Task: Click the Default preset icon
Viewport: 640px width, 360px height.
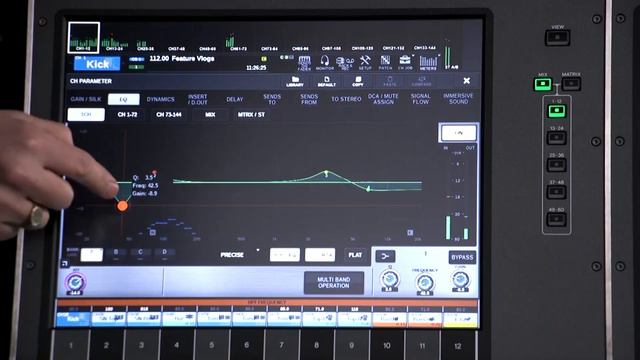Action: [x=327, y=81]
